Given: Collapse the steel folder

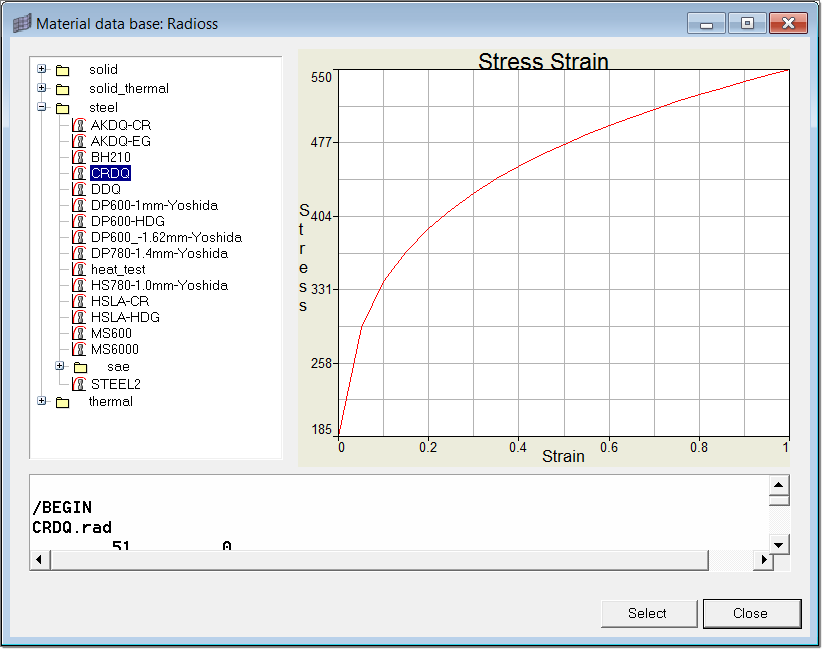Looking at the screenshot, I should pyautogui.click(x=42, y=107).
